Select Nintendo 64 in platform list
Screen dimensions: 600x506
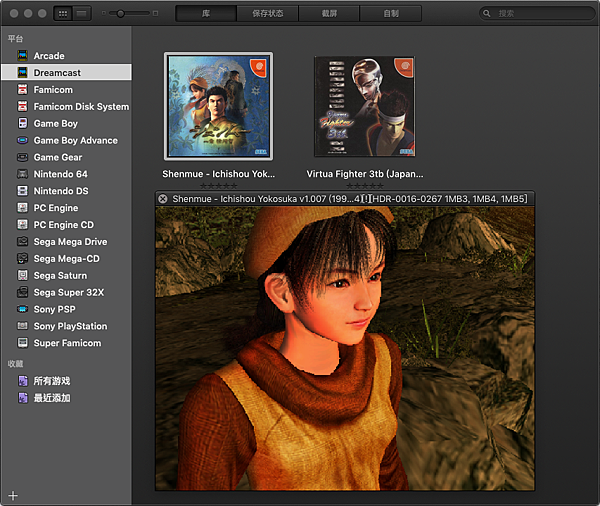coord(66,174)
